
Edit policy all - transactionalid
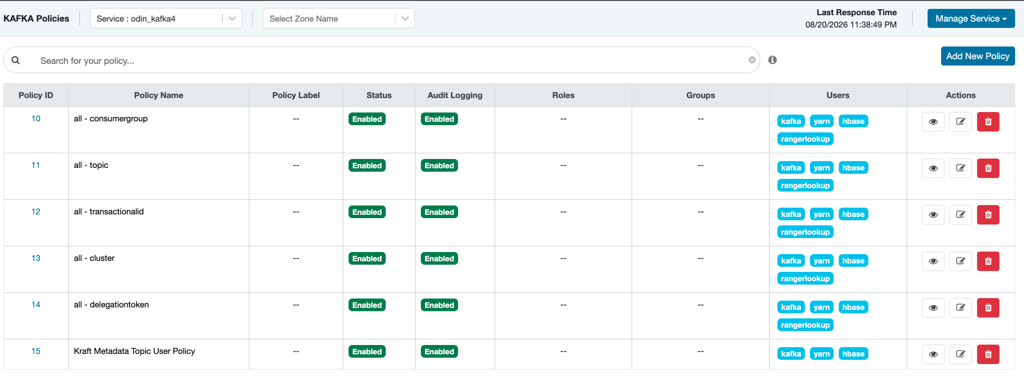pos(960,215)
